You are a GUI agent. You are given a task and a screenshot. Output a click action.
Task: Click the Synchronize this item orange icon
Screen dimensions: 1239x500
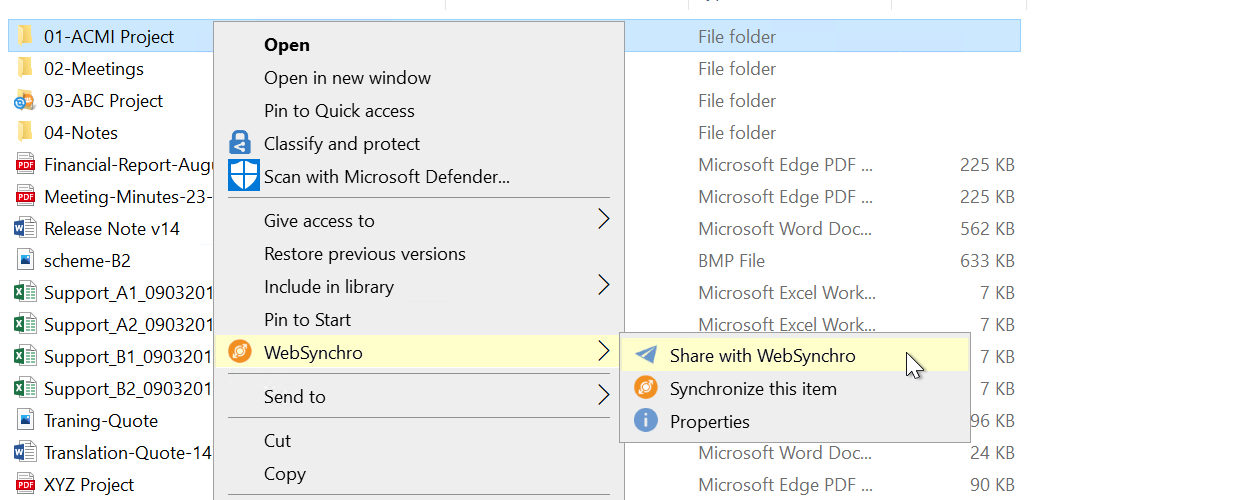[646, 388]
